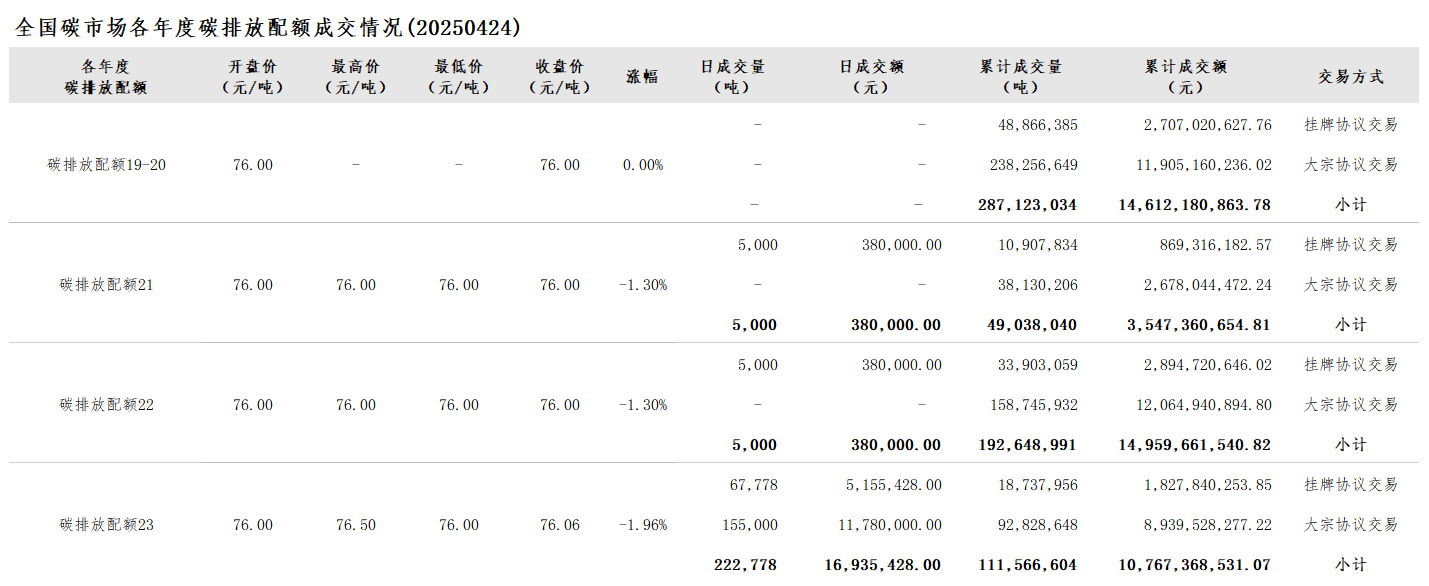Click the 碳排放配额19-20 row label
Image resolution: width=1429 pixels, height=586 pixels.
click(x=107, y=165)
